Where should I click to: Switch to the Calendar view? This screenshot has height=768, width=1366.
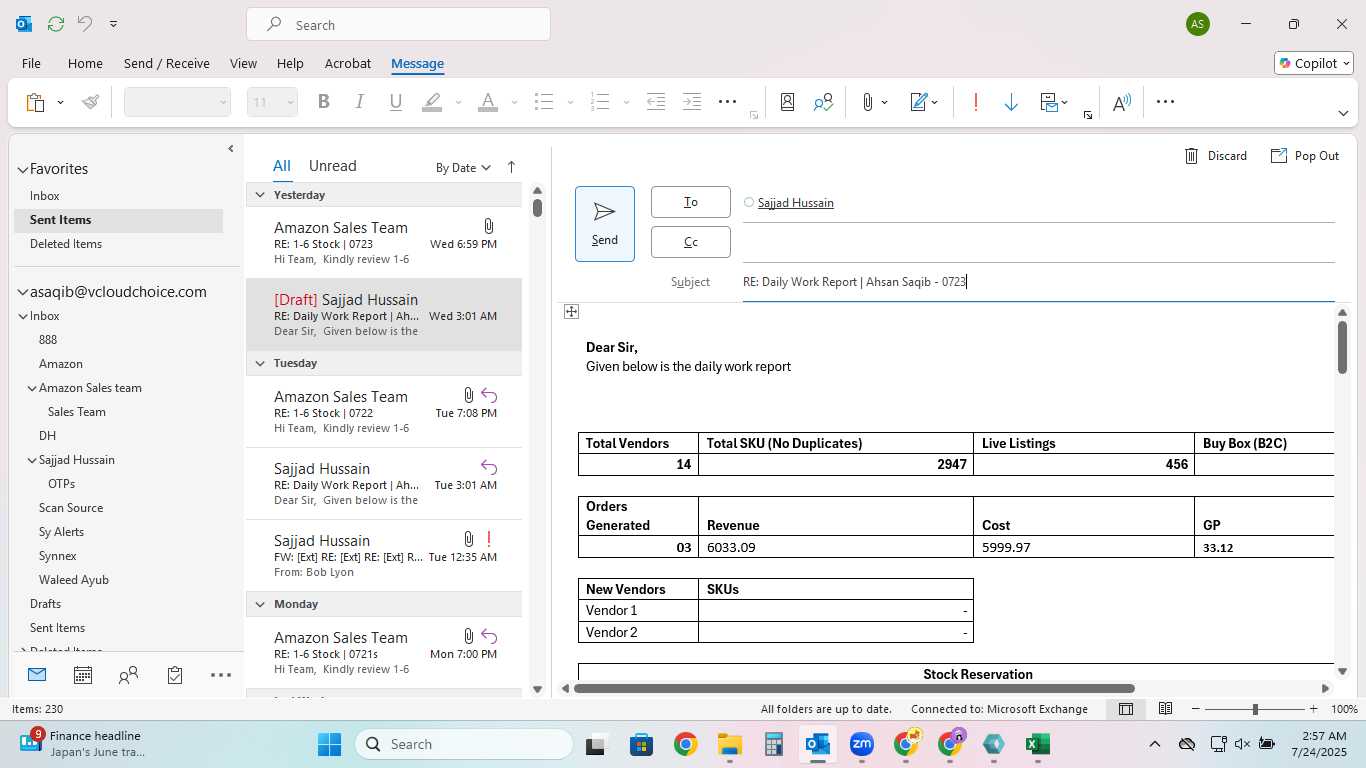tap(83, 675)
